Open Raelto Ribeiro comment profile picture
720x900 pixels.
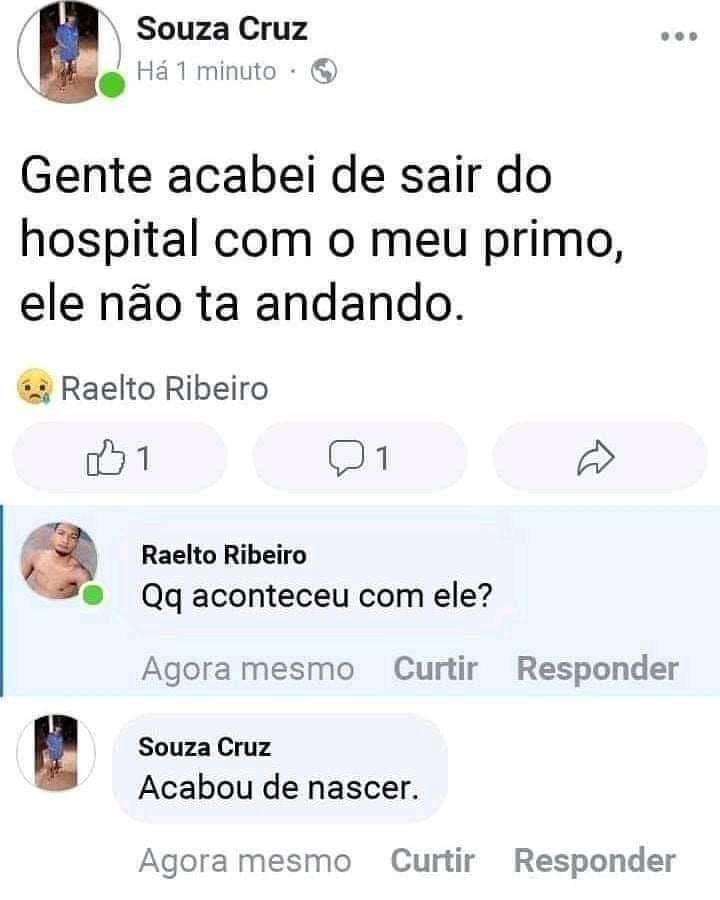[x=60, y=562]
